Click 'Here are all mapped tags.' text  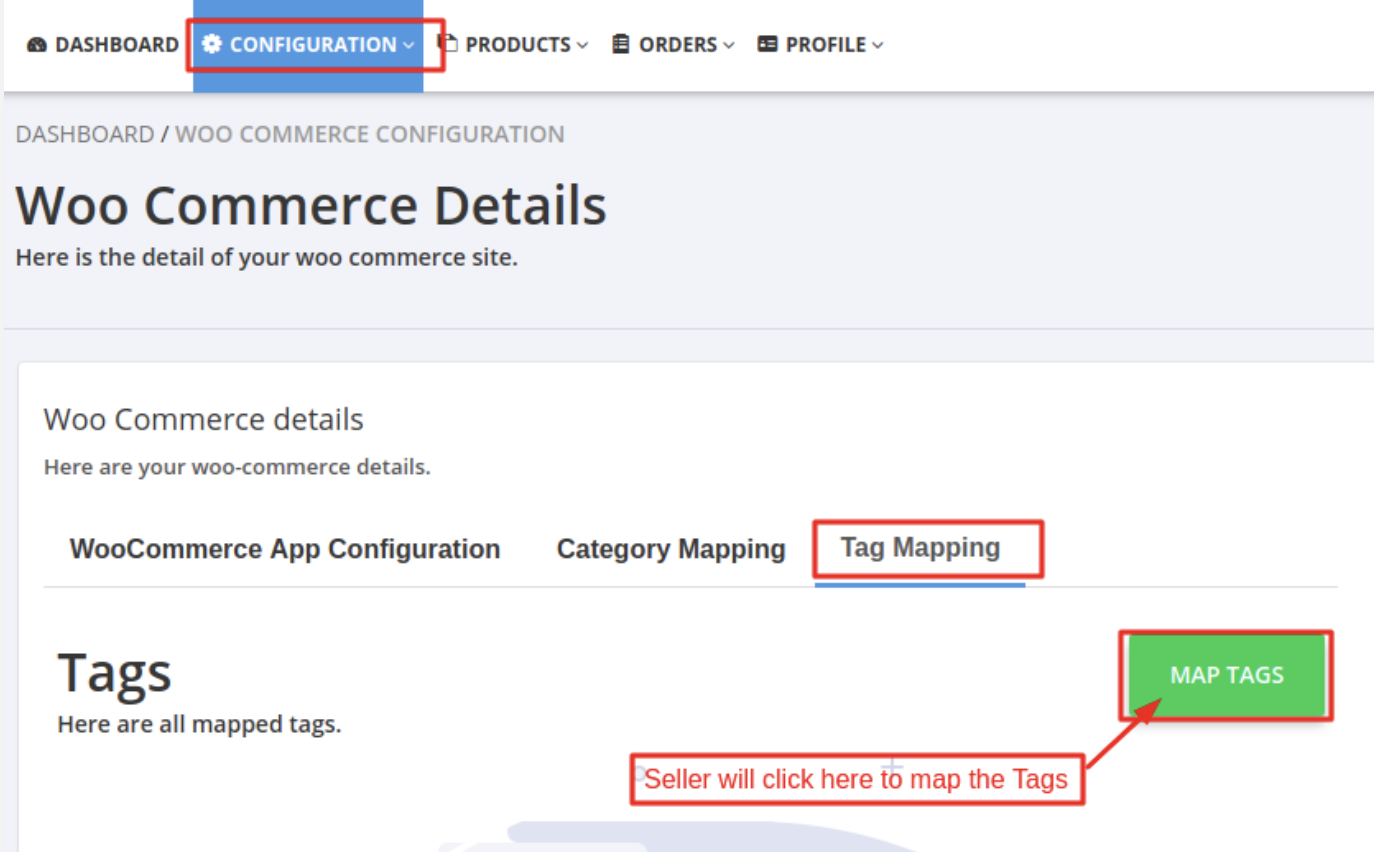pos(200,724)
